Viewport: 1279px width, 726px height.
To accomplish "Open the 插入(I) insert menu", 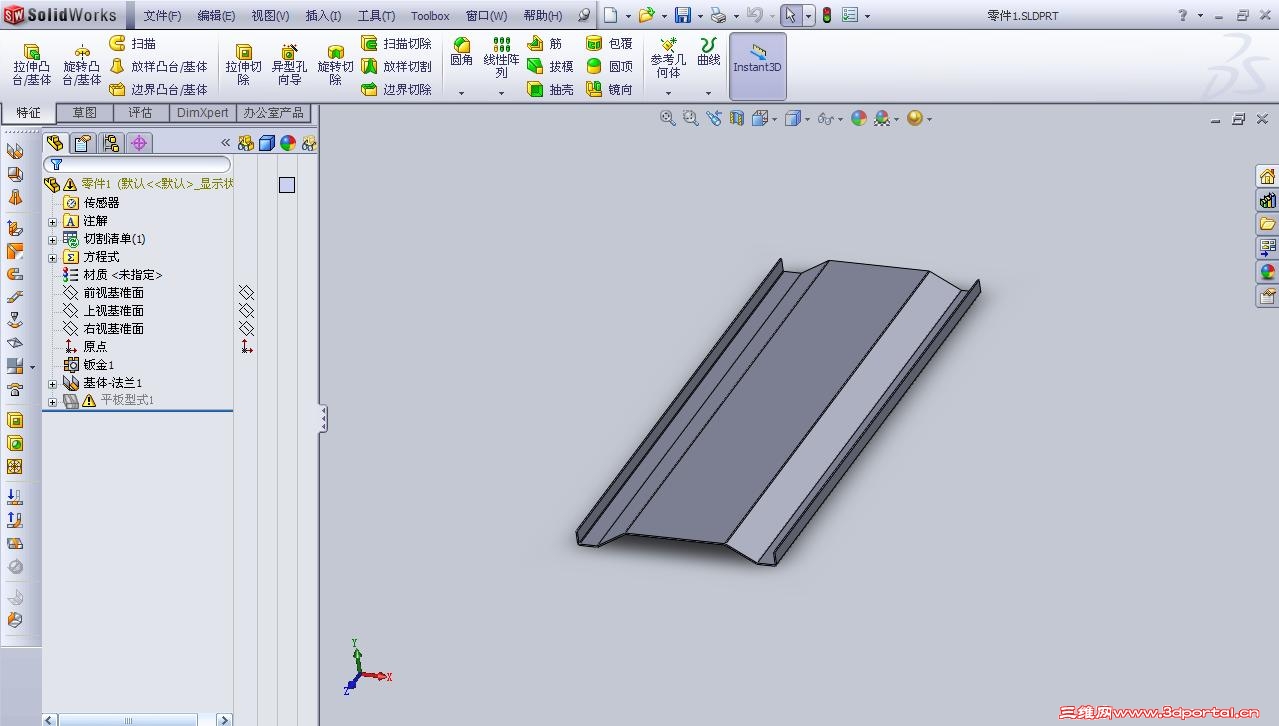I will coord(323,16).
